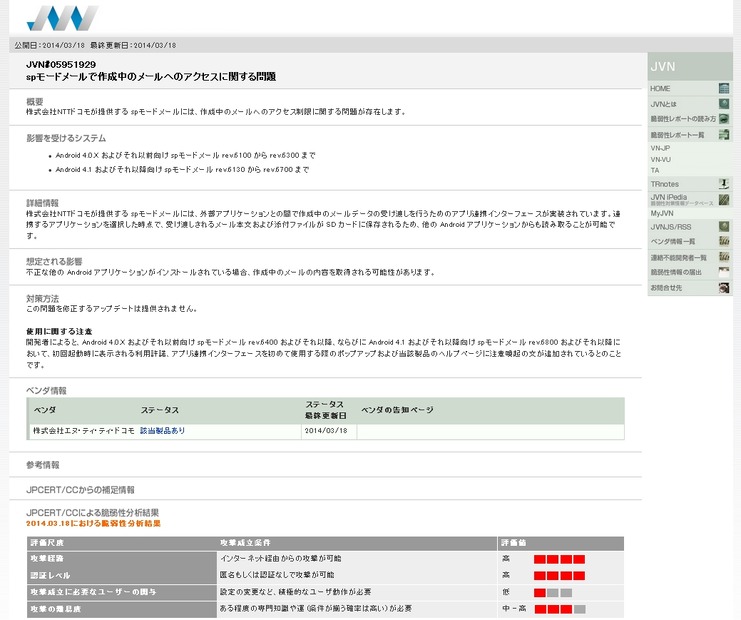Click the orange 2014.03.18における脆弱性分析結果 text

(x=93, y=524)
